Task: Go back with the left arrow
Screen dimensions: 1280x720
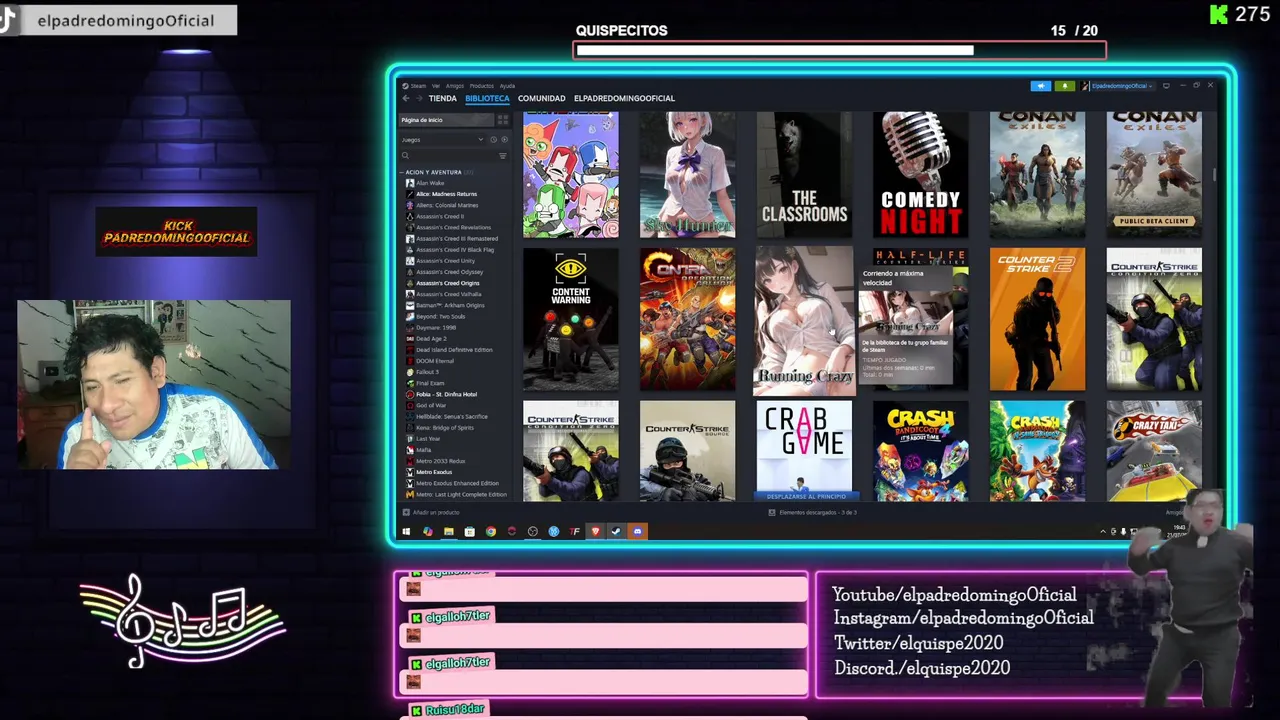Action: click(x=406, y=98)
